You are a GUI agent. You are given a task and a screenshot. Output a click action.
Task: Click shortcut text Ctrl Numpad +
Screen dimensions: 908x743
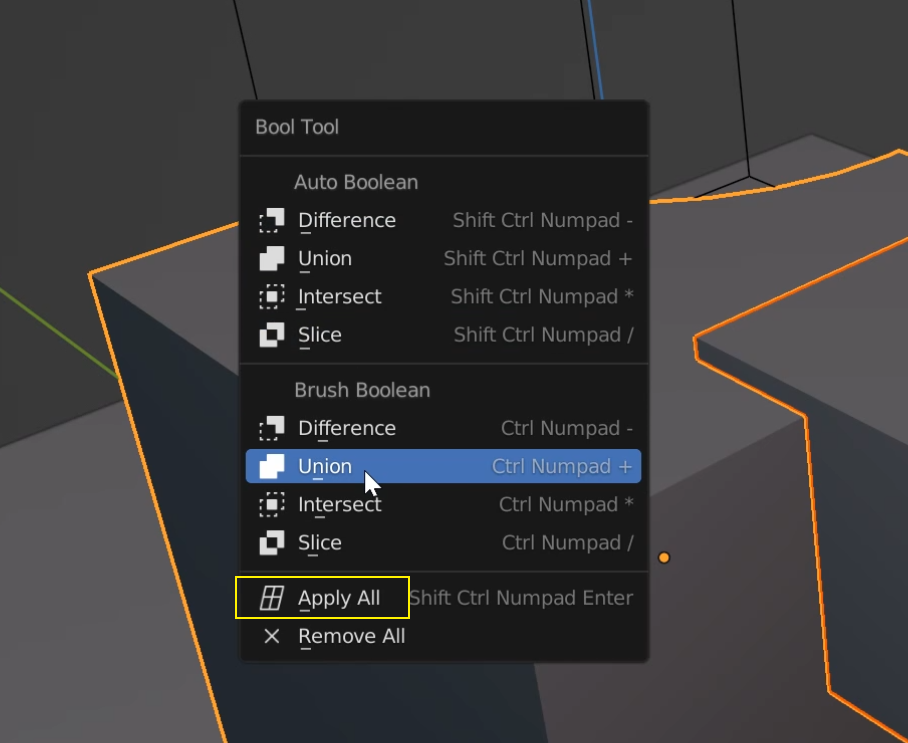[562, 466]
